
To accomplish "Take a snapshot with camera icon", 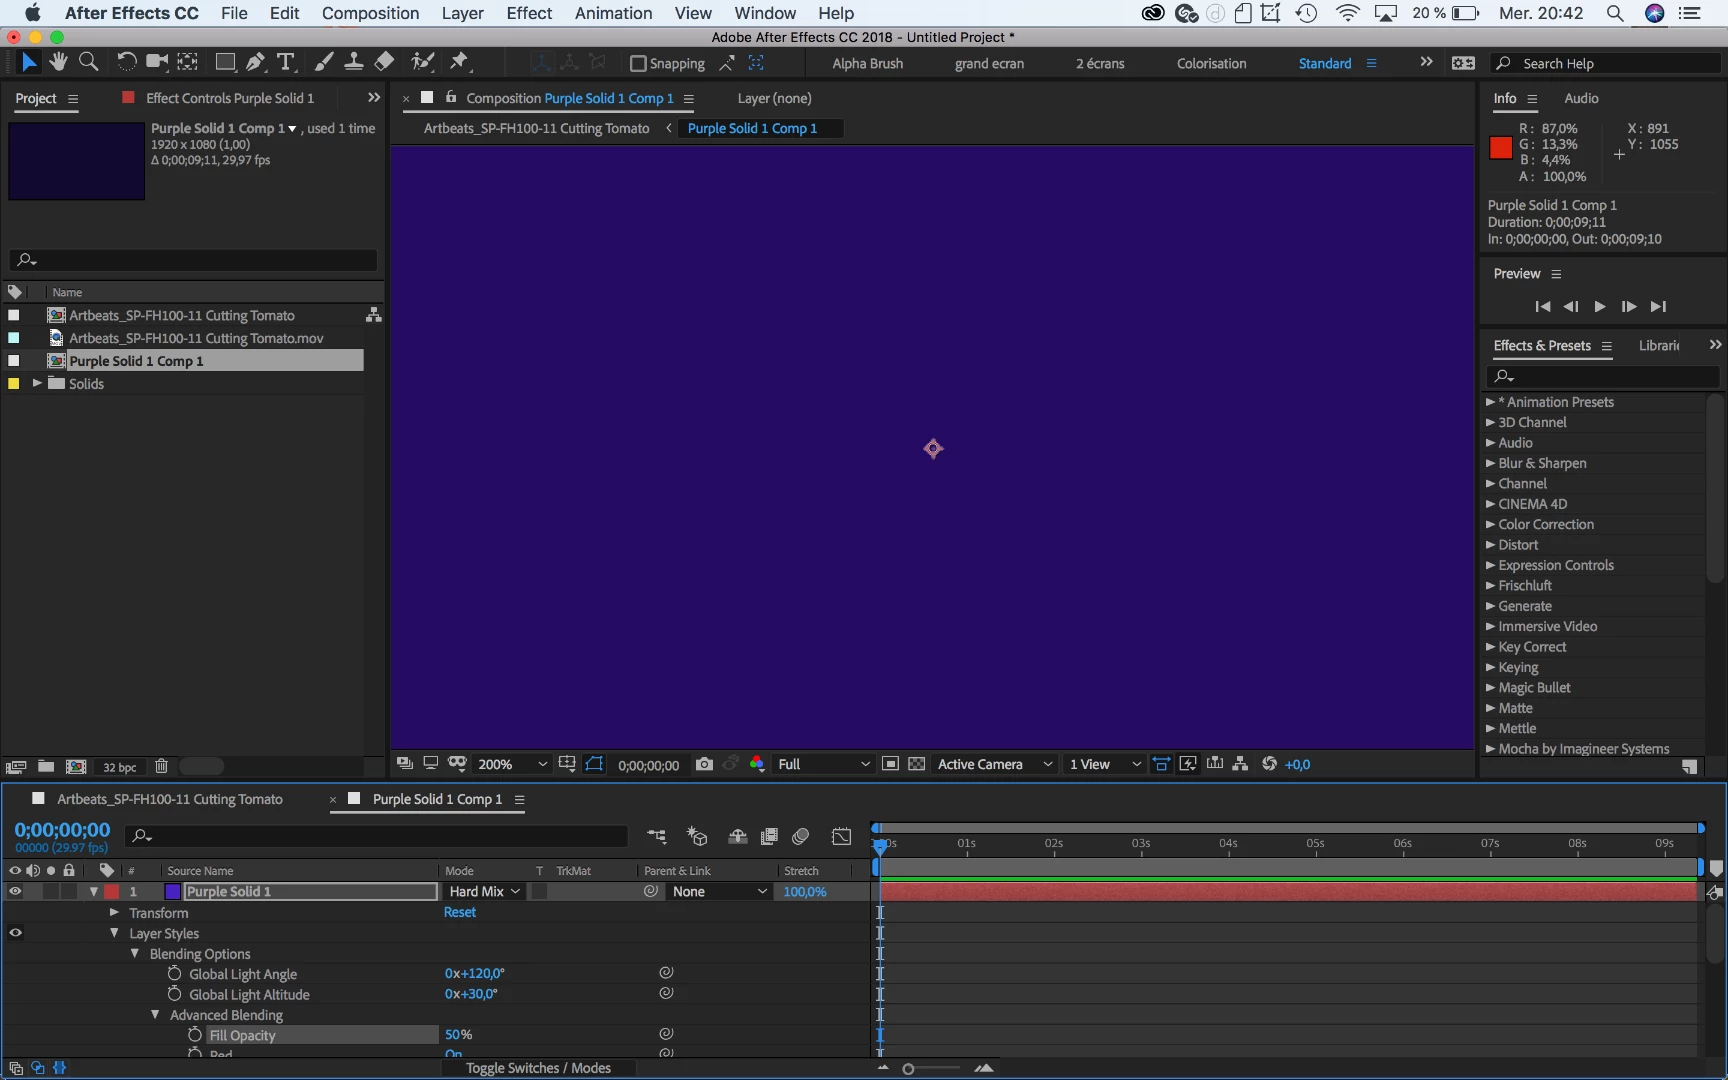I will click(704, 764).
